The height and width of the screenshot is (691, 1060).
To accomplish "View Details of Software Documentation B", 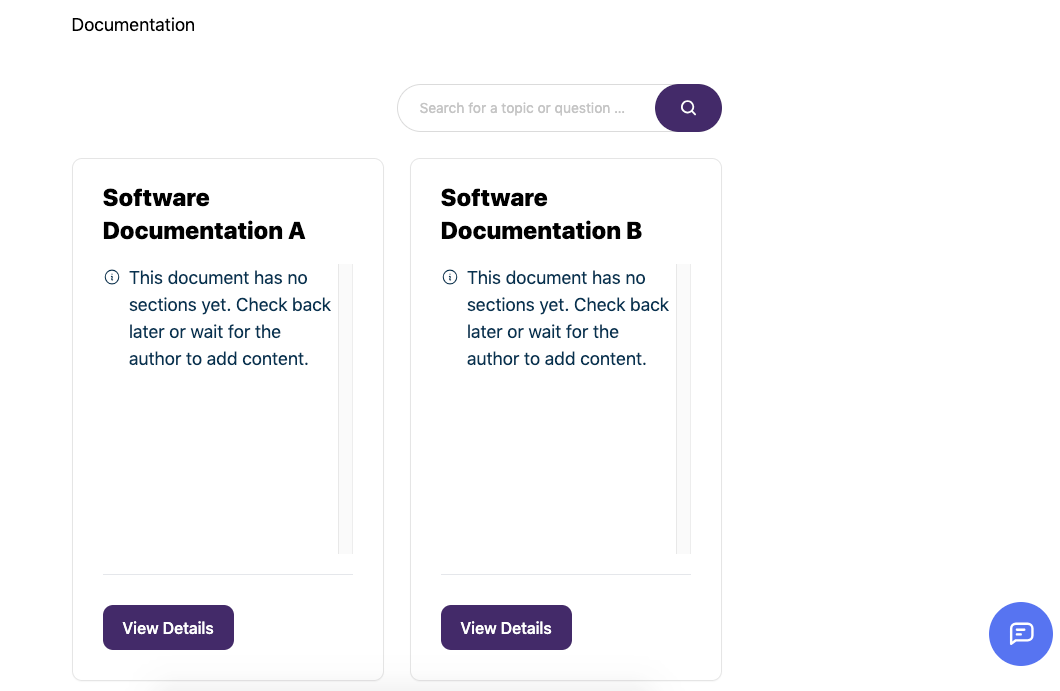I will click(x=506, y=627).
